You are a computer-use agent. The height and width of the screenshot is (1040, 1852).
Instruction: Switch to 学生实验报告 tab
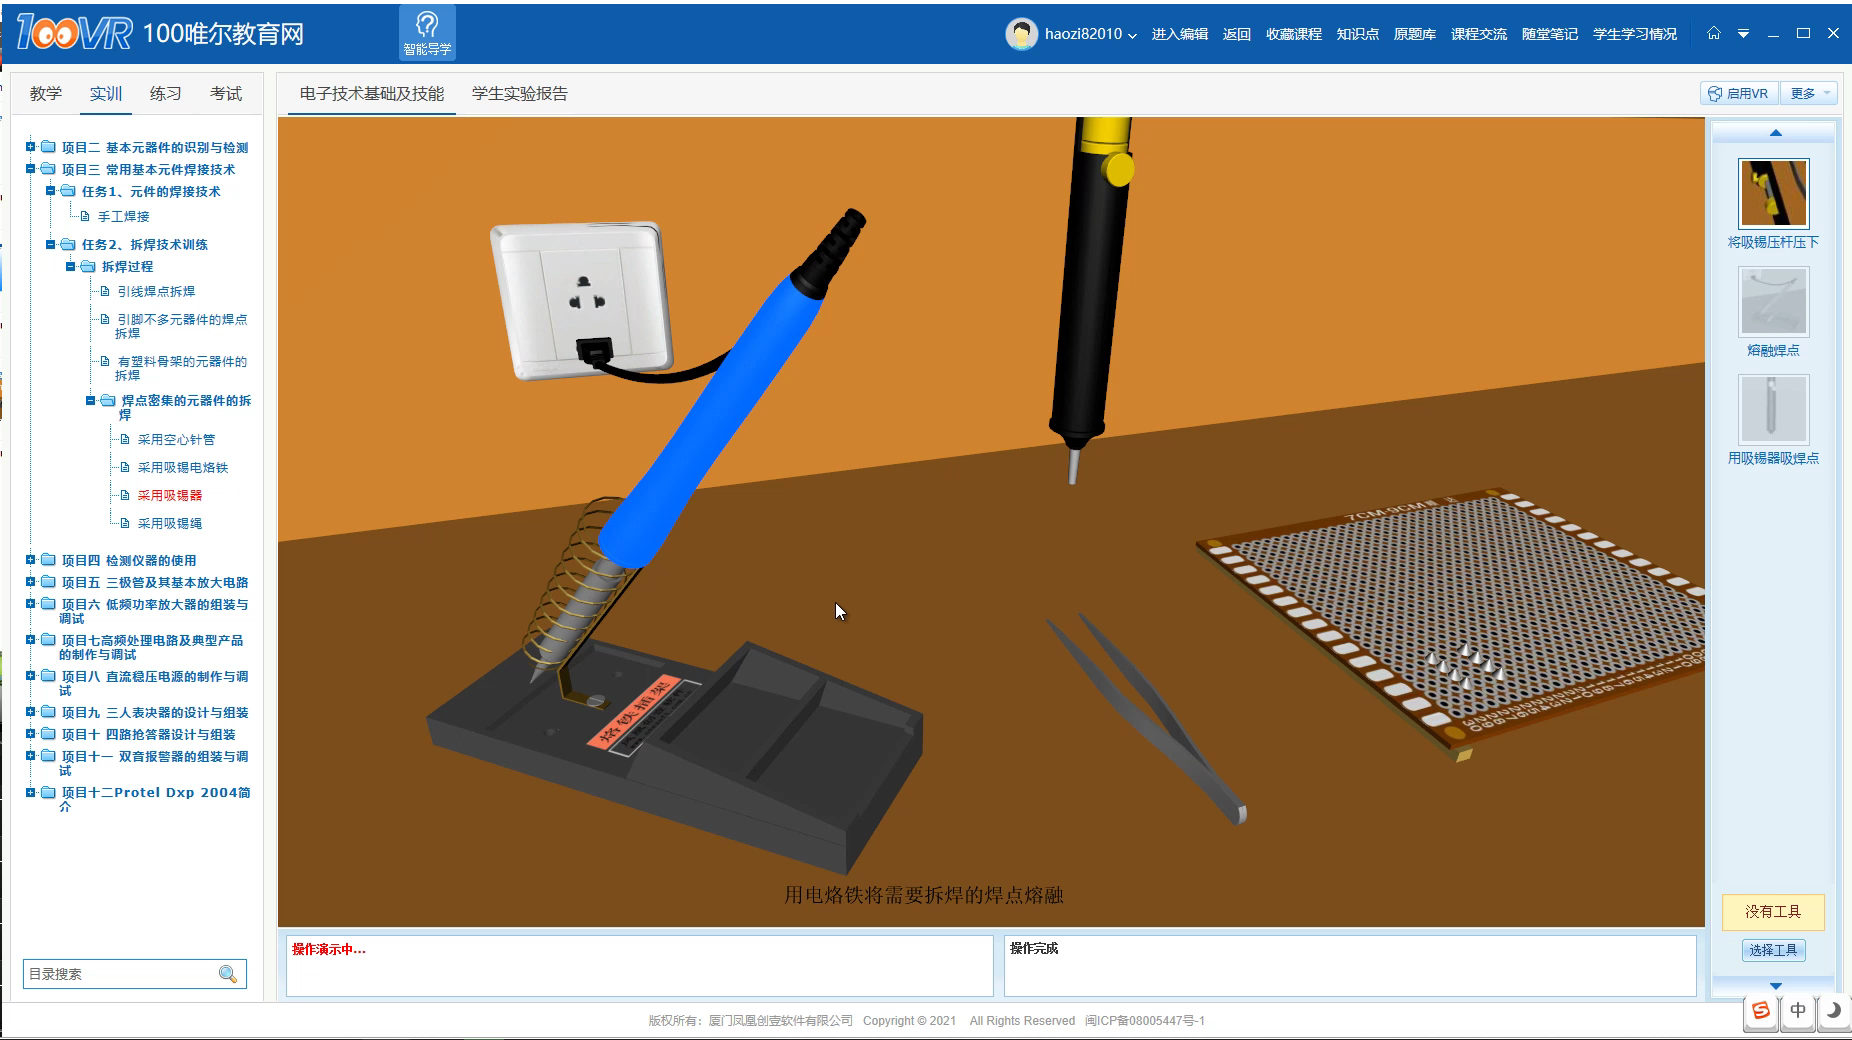[519, 93]
